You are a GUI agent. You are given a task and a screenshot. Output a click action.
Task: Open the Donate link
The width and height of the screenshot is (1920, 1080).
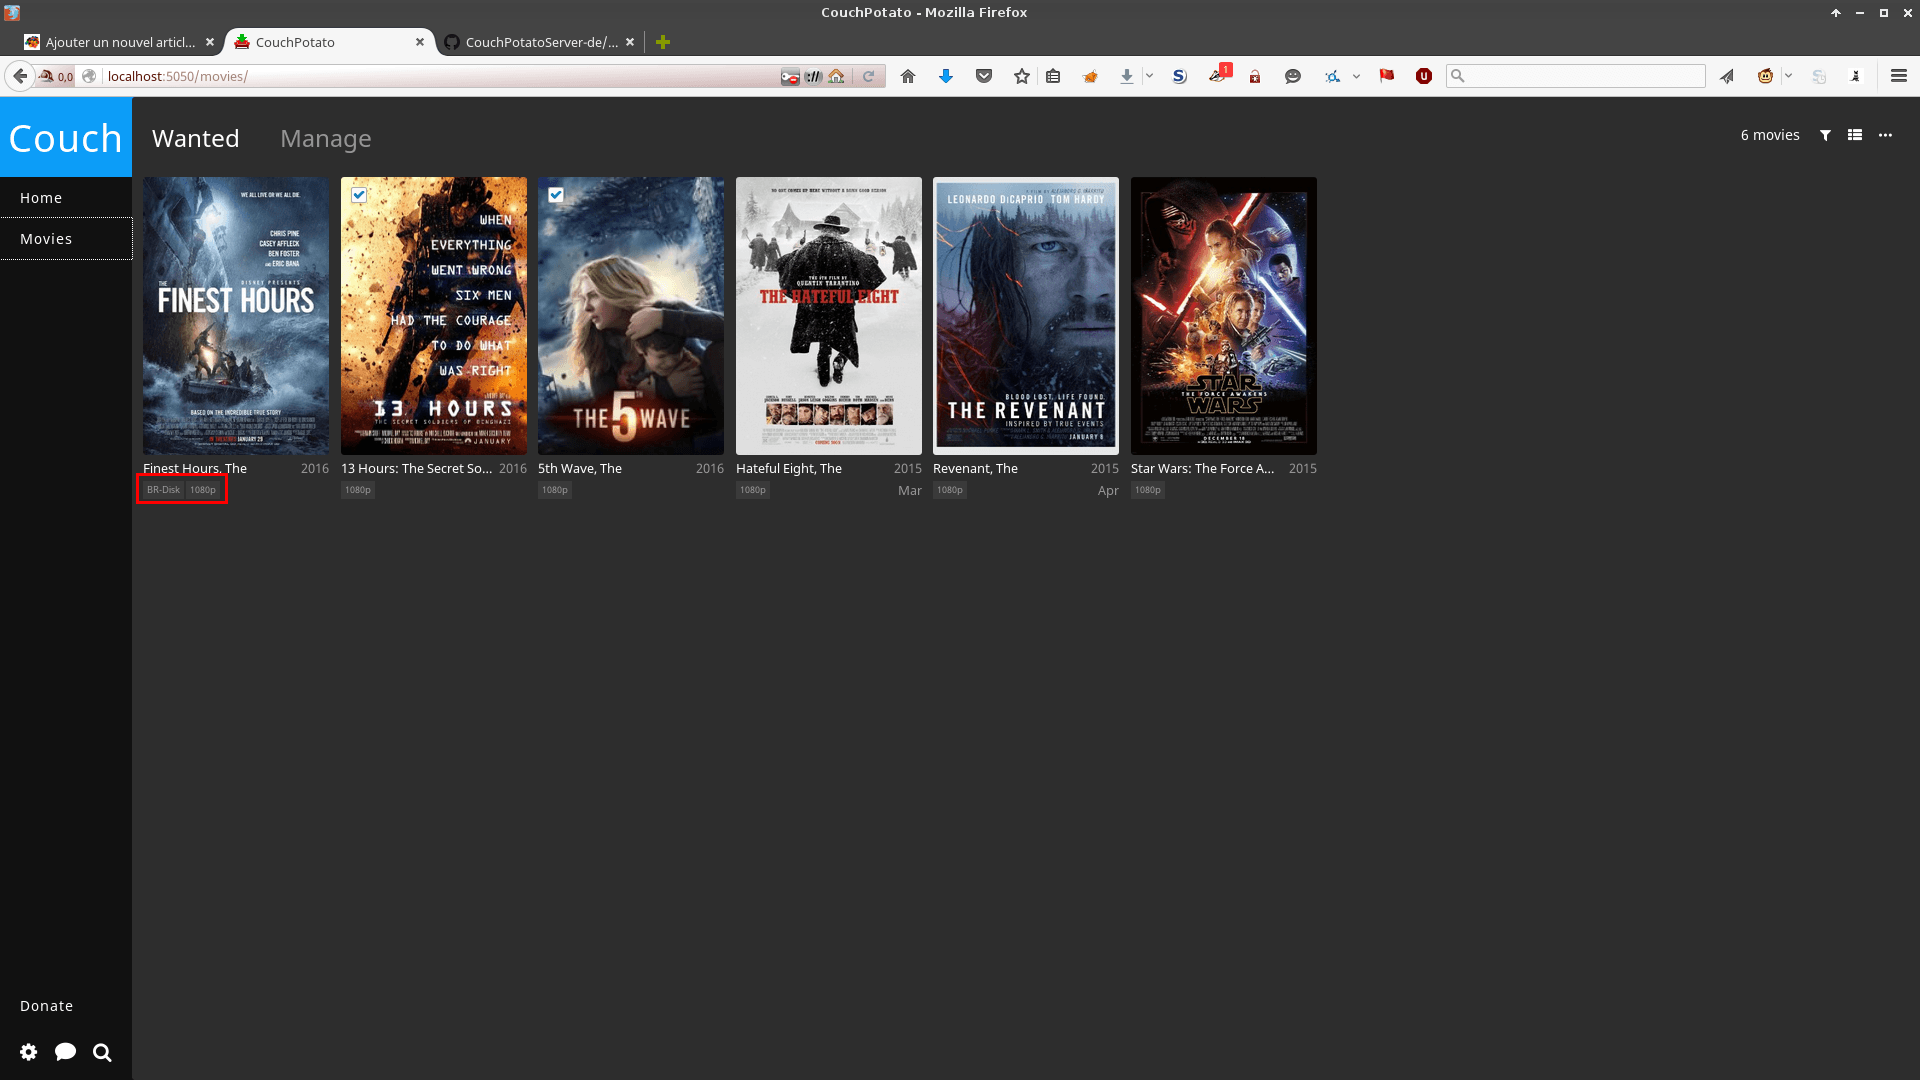point(46,1006)
